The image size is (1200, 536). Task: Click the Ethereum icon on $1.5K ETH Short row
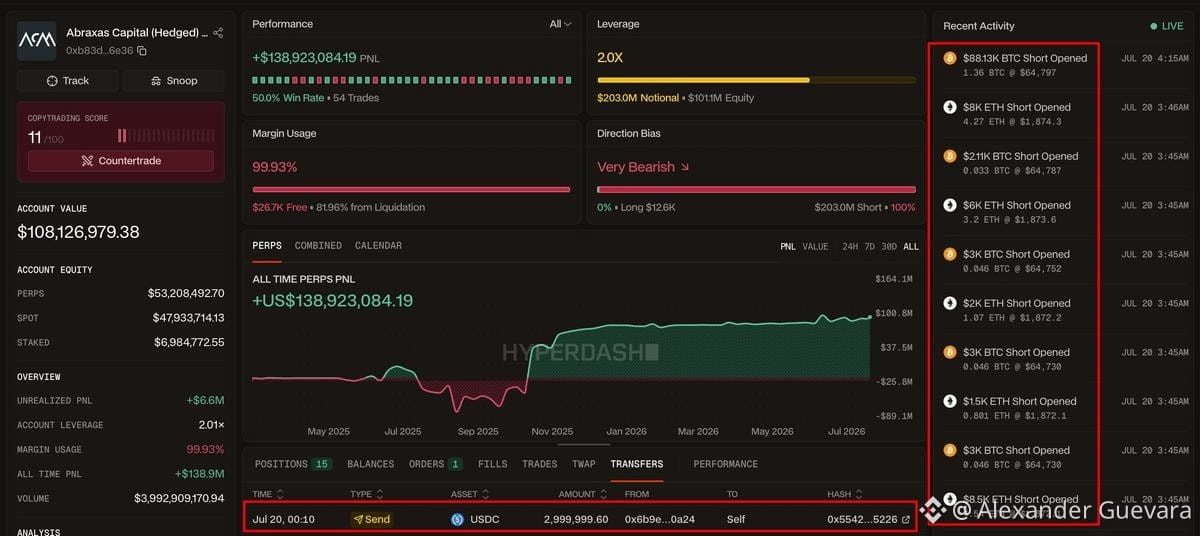point(950,401)
